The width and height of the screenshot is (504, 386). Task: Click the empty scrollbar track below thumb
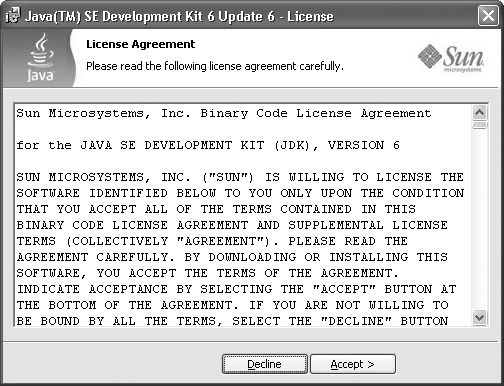(x=479, y=219)
